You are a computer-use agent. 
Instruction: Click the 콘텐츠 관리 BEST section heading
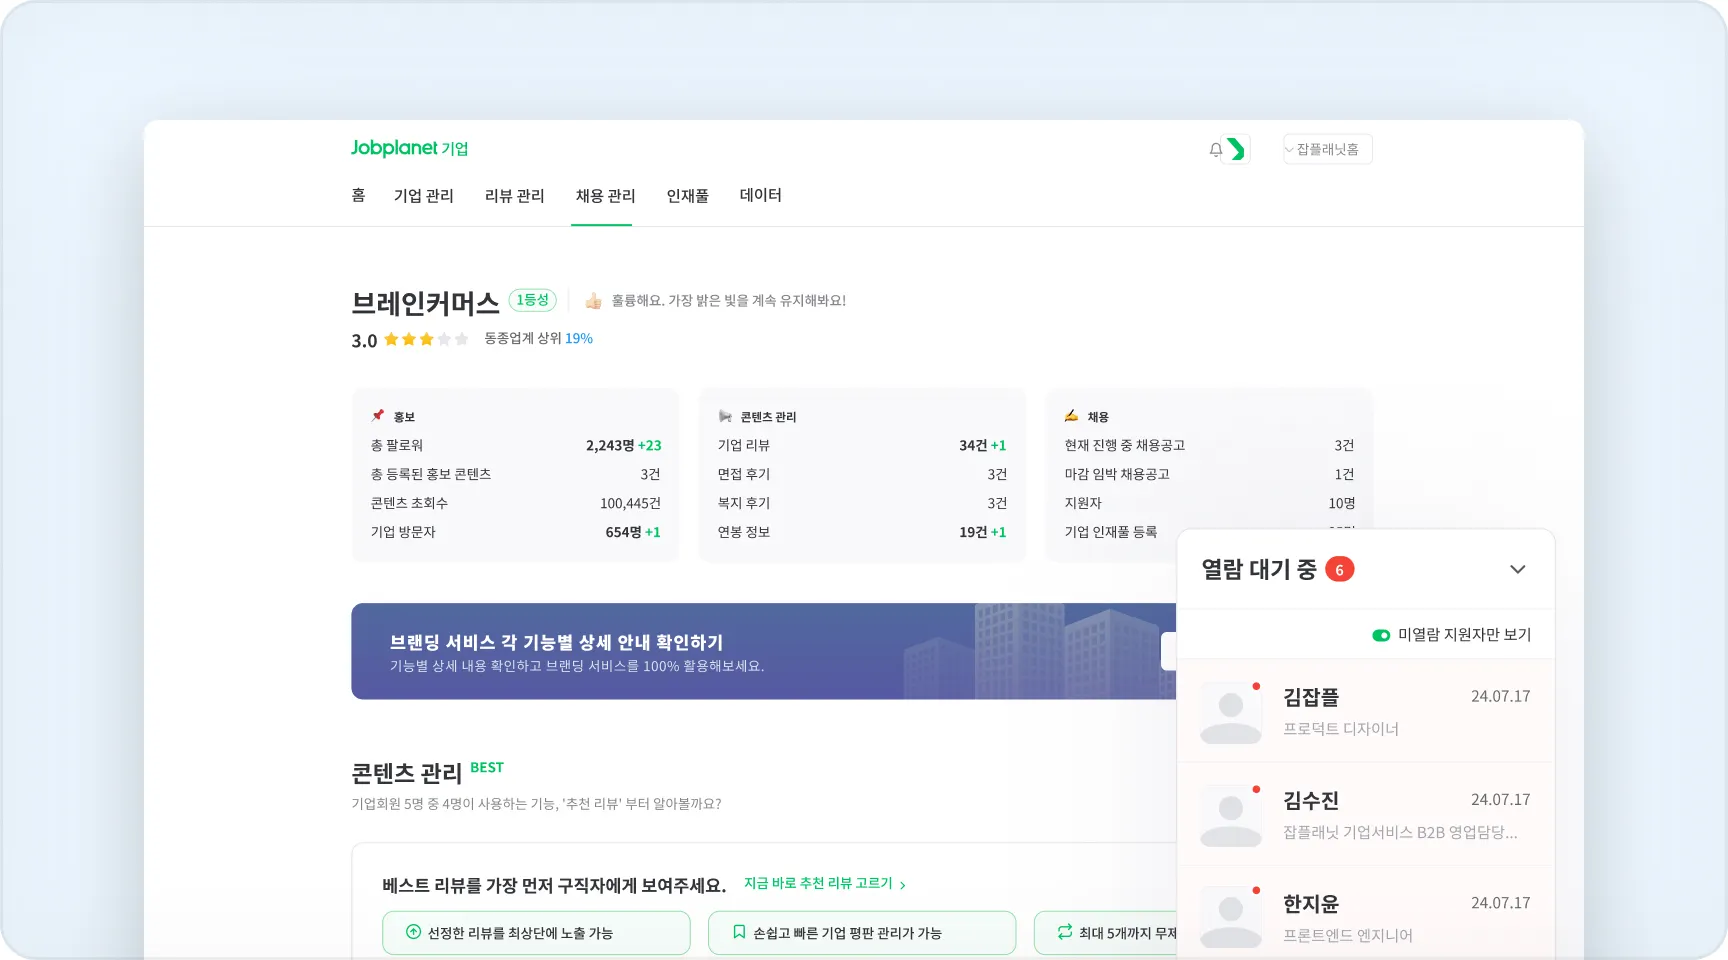[x=427, y=773]
